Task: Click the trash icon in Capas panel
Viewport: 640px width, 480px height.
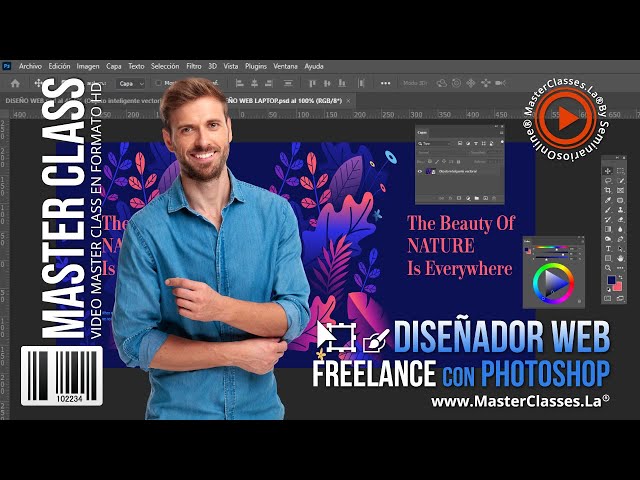Action: 494,198
